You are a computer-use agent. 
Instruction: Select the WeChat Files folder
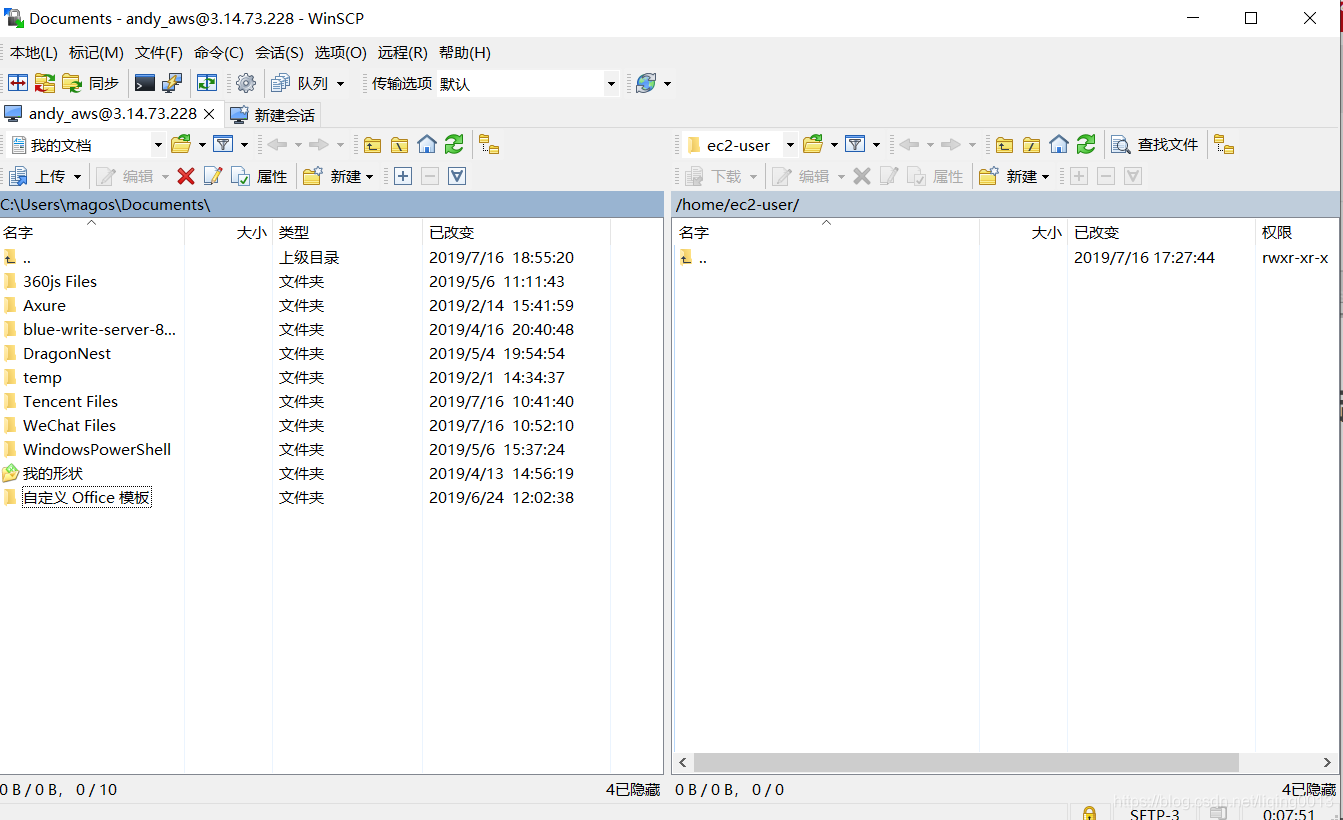69,425
